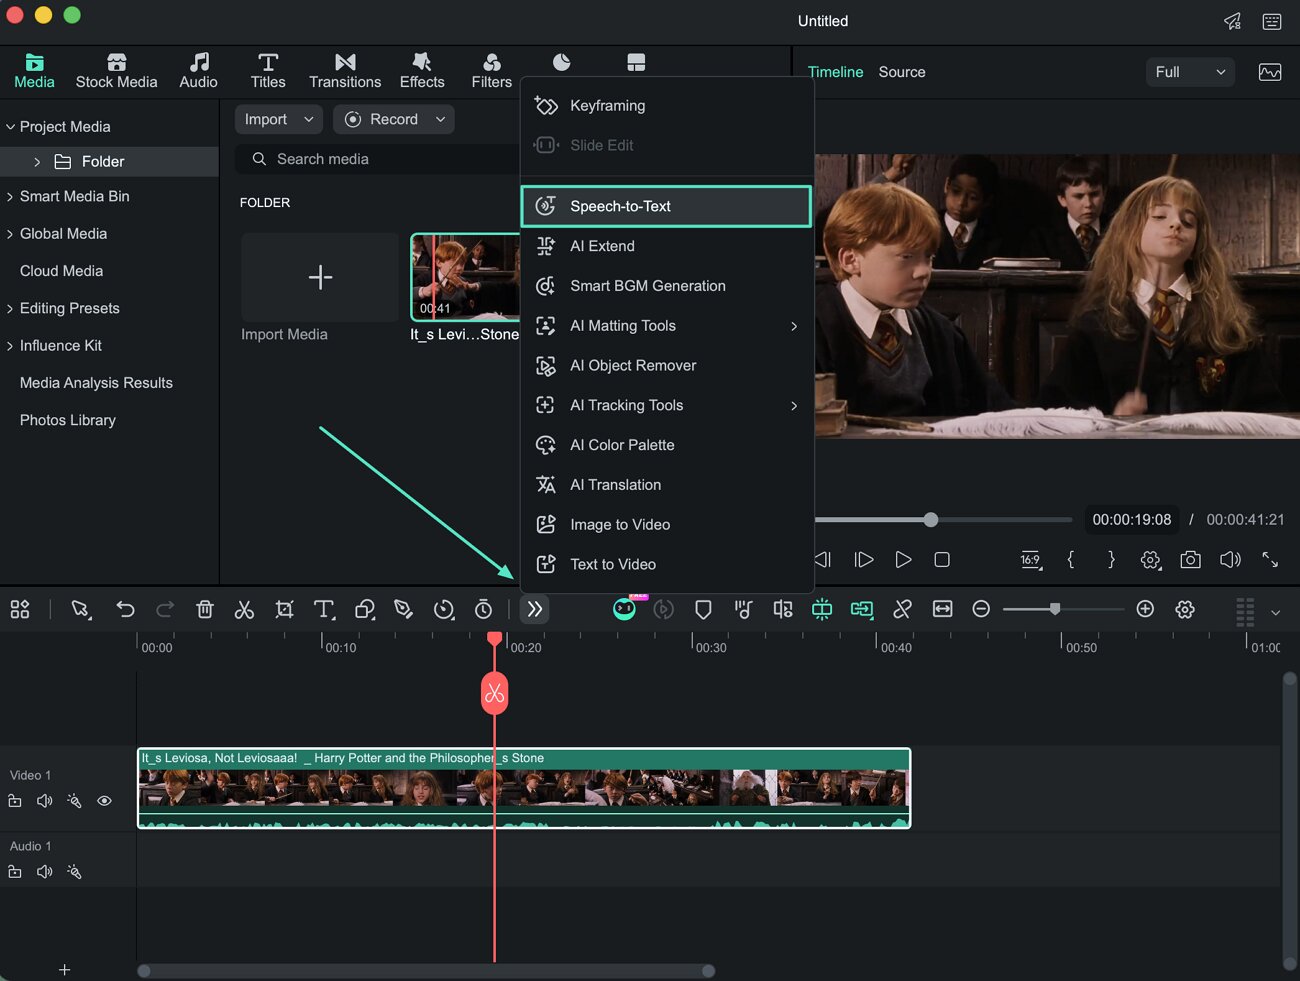
Task: Open preview settings gear below the video
Action: [1151, 560]
